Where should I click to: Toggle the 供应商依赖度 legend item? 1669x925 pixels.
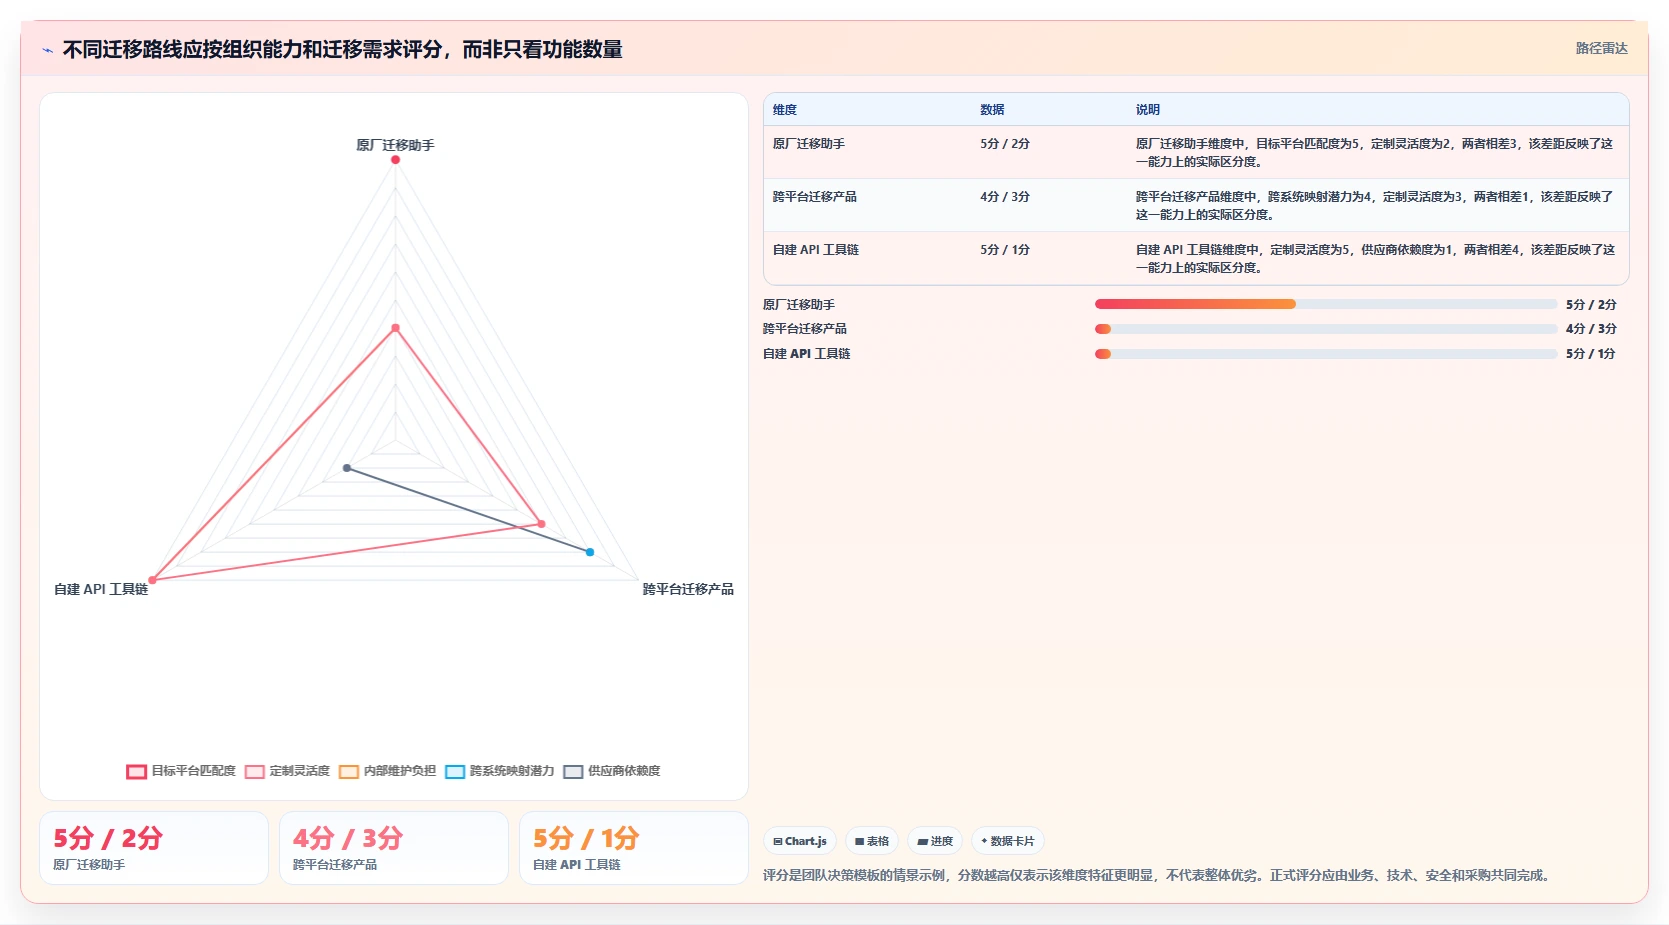click(611, 771)
